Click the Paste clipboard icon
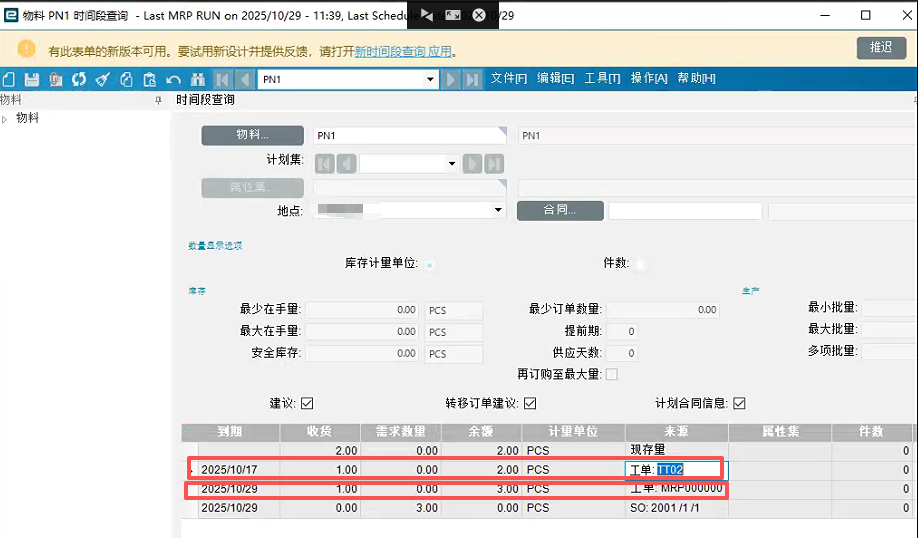The width and height of the screenshot is (918, 538). (150, 79)
